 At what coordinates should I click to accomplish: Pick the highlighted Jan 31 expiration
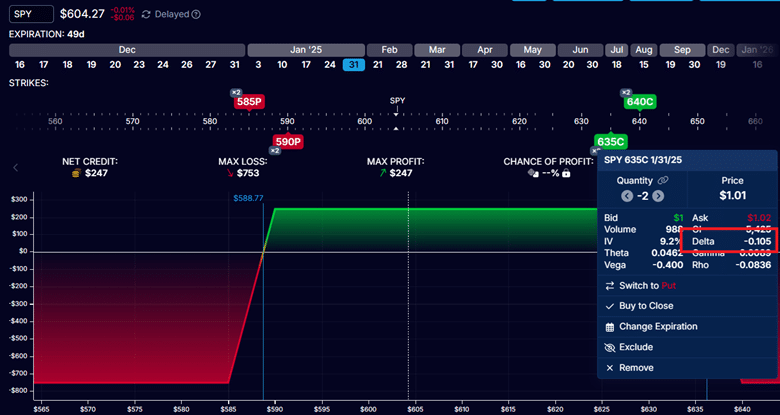coord(354,65)
